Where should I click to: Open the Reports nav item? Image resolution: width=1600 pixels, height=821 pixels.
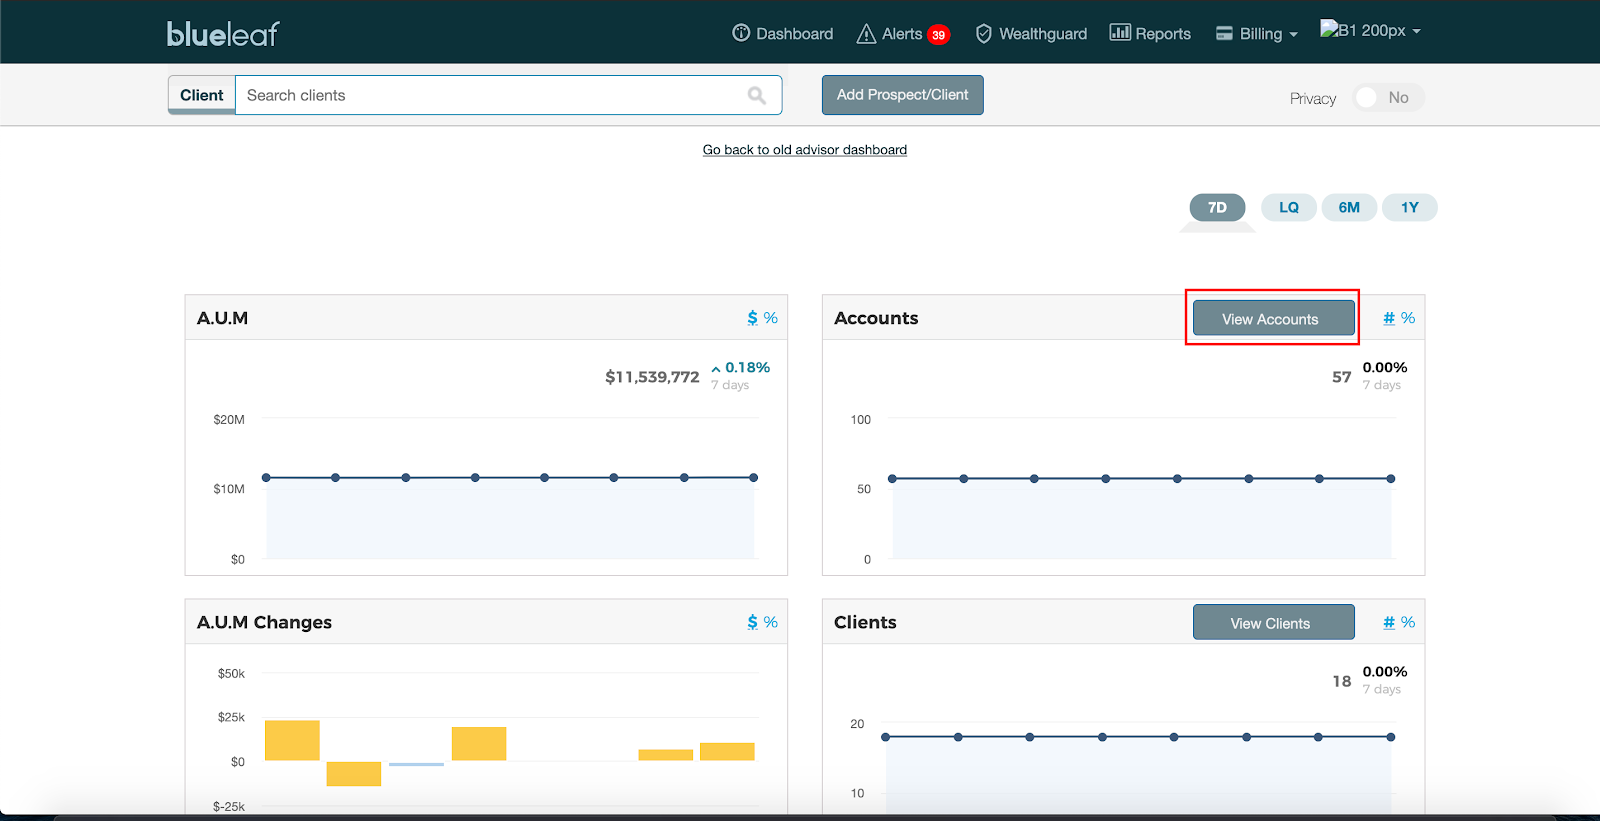point(1150,34)
